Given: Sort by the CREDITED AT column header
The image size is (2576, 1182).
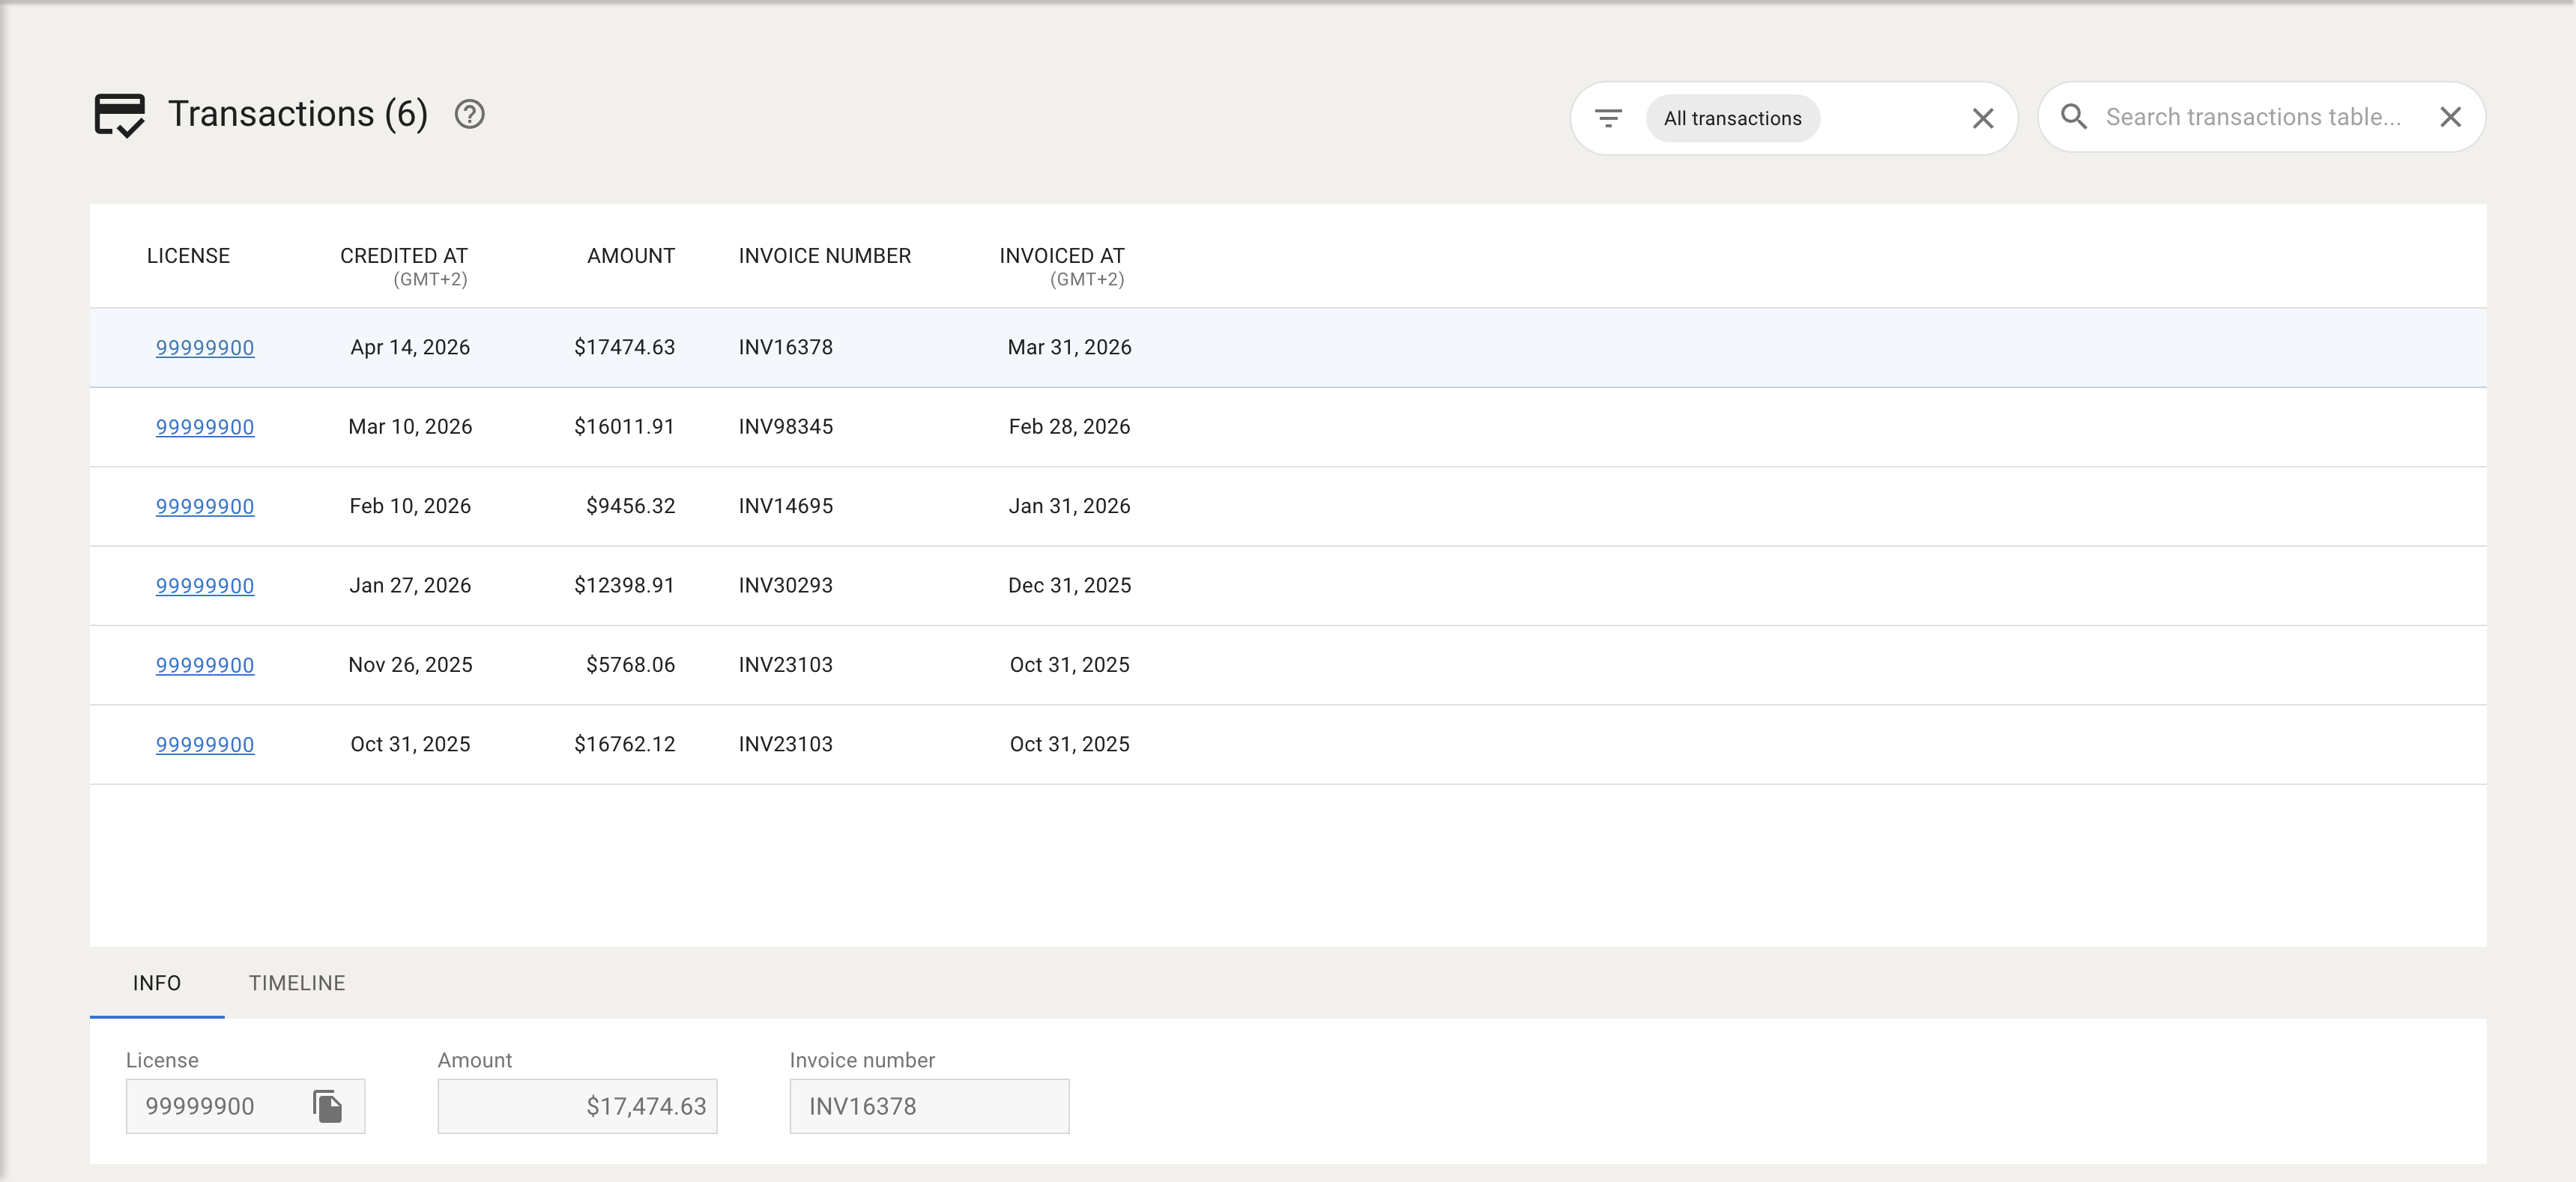Looking at the screenshot, I should coord(404,256).
